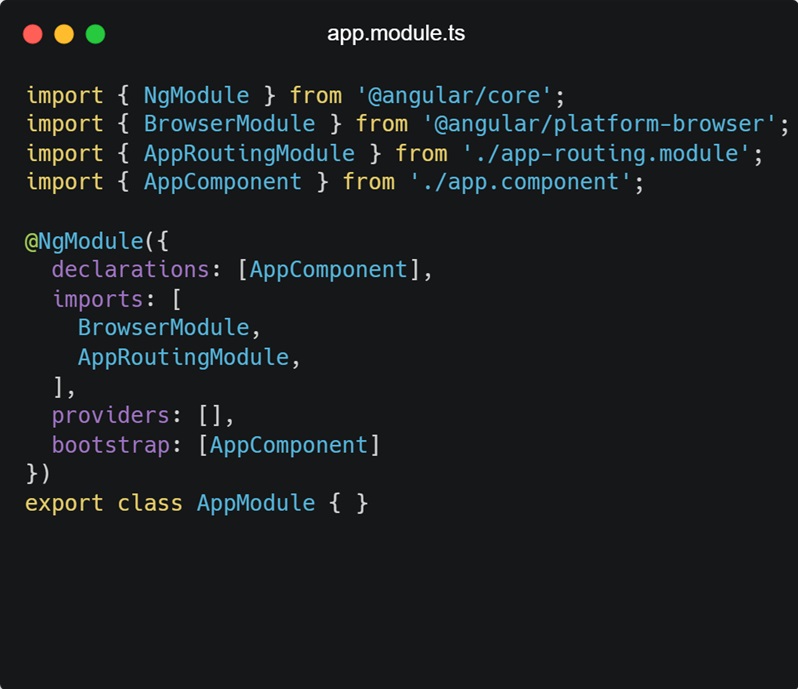Click the export keyword

[64, 502]
